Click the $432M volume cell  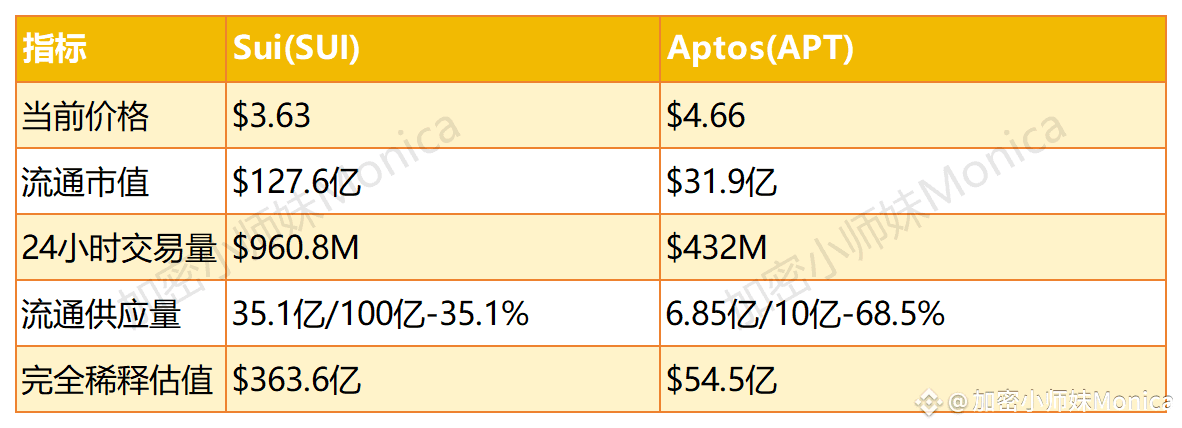coord(914,248)
